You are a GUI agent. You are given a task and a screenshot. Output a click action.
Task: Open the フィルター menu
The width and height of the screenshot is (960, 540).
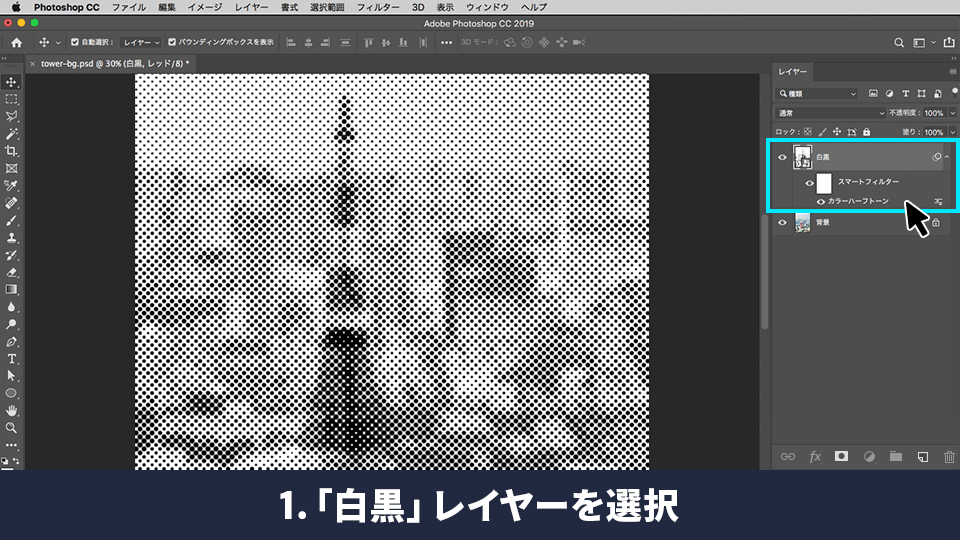click(378, 7)
